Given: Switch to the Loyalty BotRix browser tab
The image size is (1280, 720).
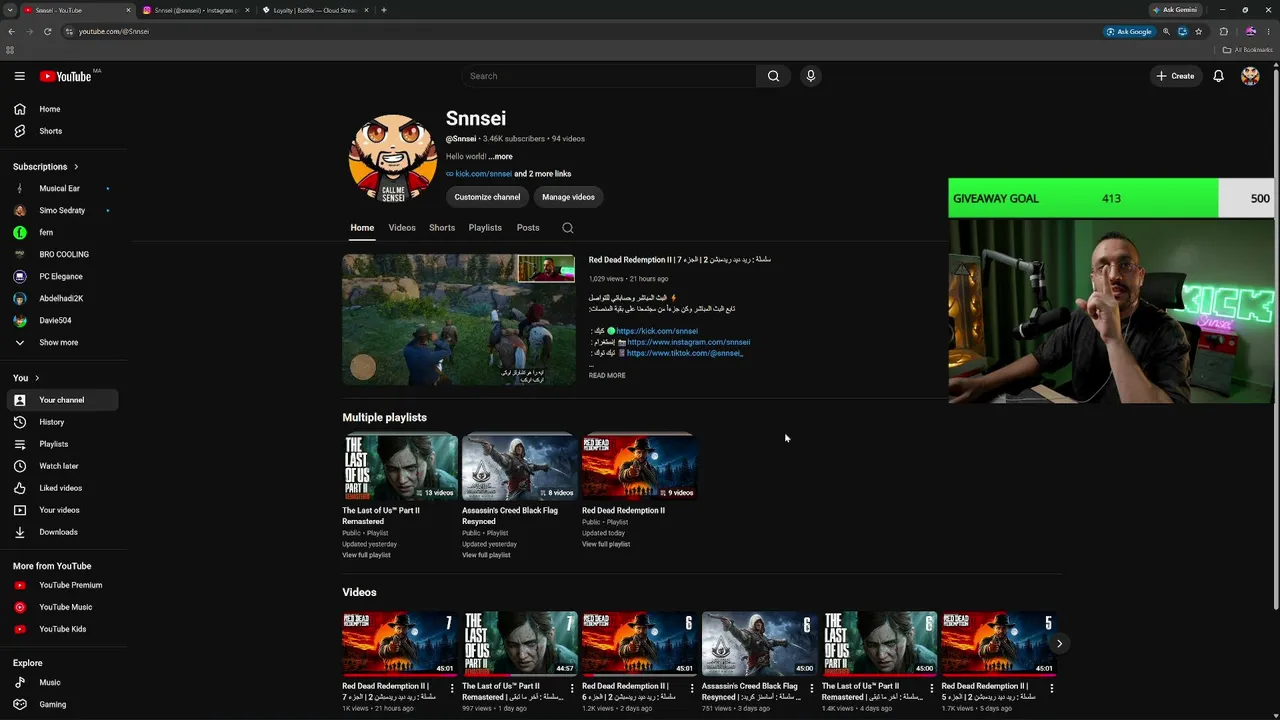Looking at the screenshot, I should pos(315,10).
